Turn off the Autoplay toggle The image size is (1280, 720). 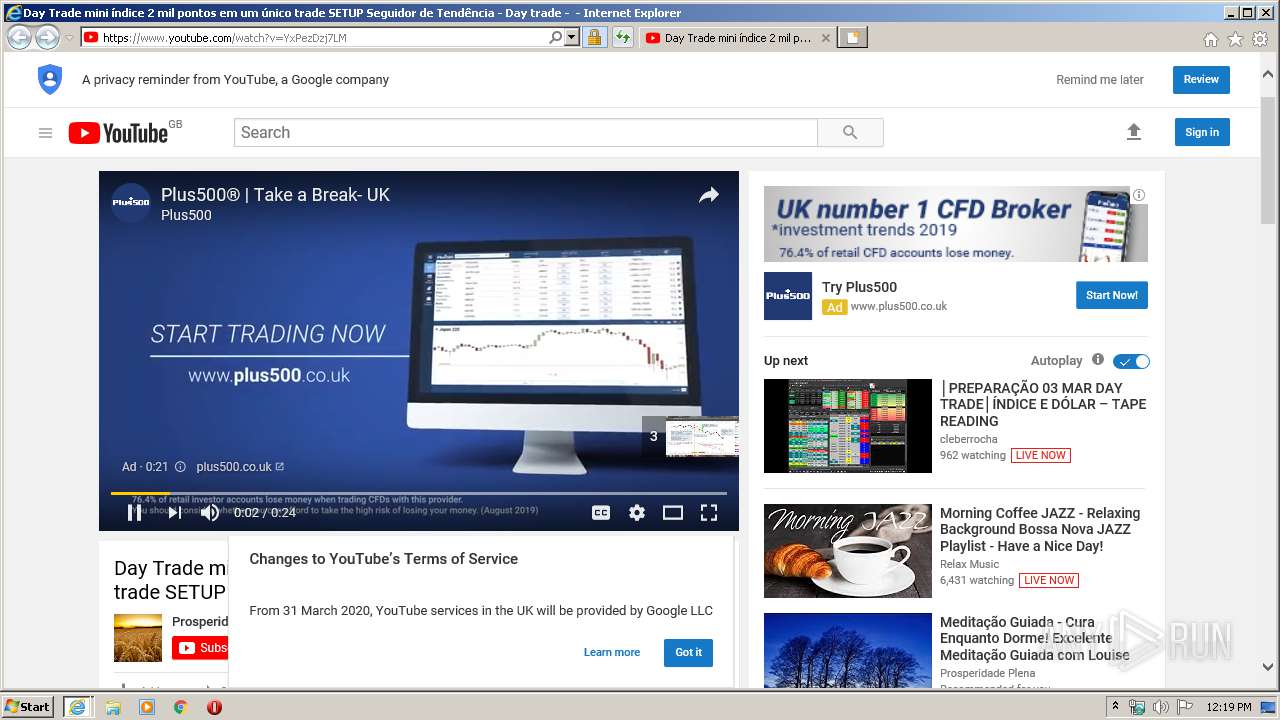tap(1132, 361)
